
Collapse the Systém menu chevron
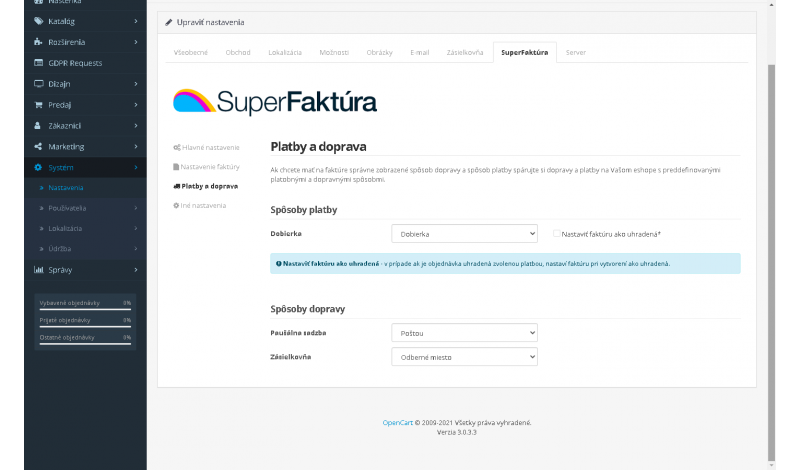point(136,167)
